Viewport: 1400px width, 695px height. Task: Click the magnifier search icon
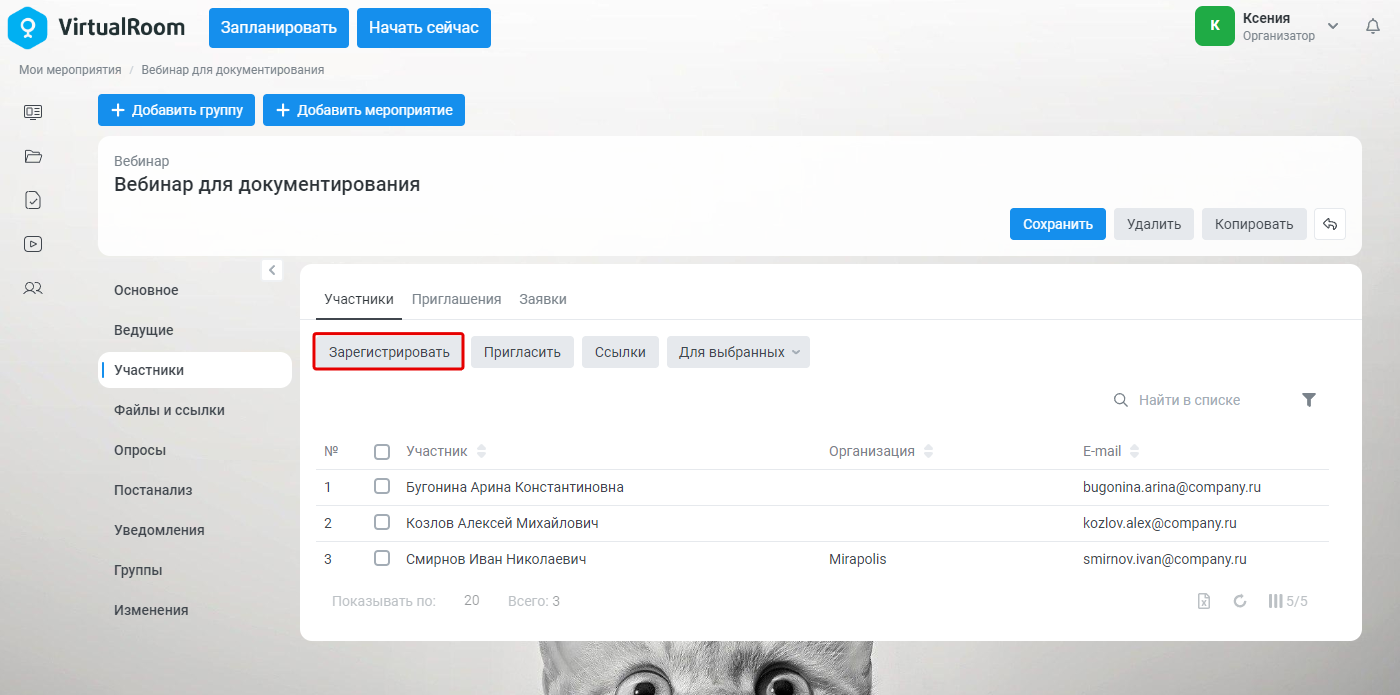coord(1121,400)
